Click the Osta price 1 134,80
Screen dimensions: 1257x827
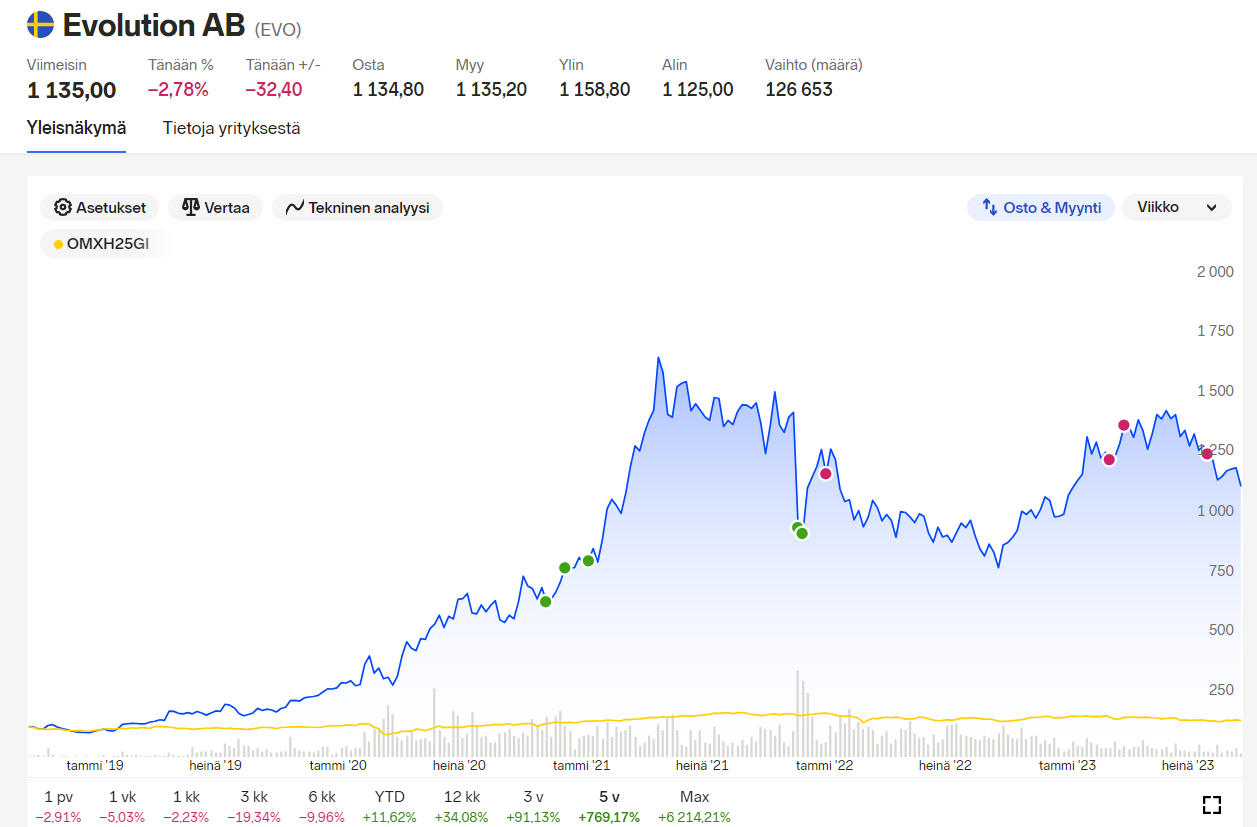(388, 90)
